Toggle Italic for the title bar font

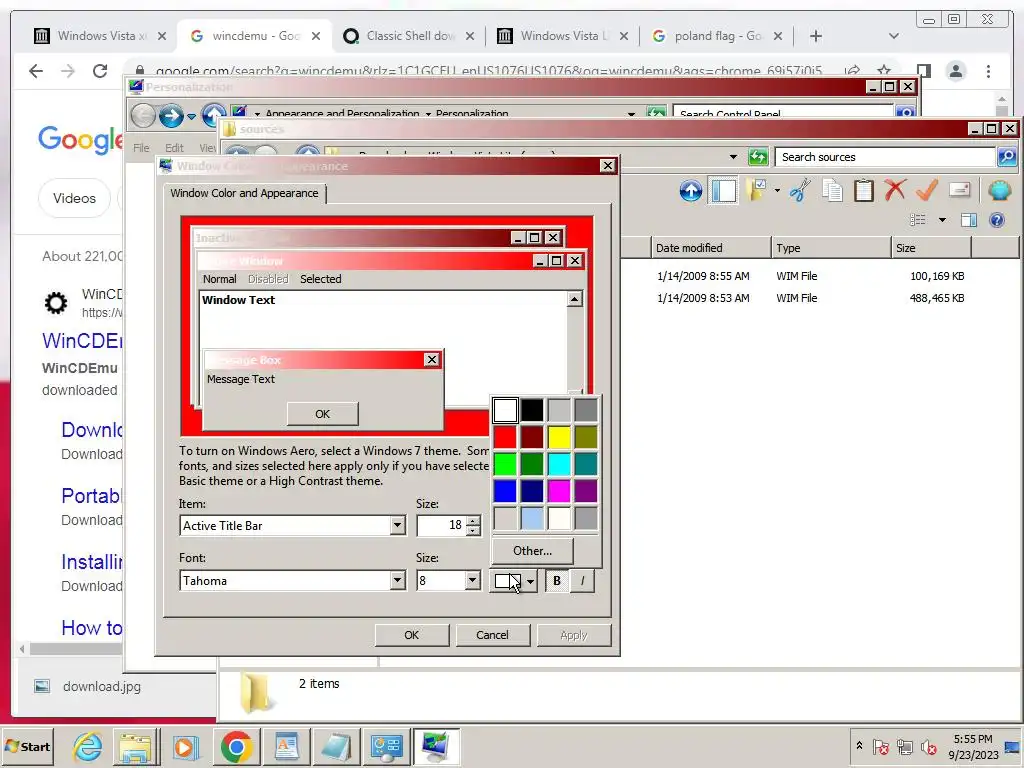[583, 581]
